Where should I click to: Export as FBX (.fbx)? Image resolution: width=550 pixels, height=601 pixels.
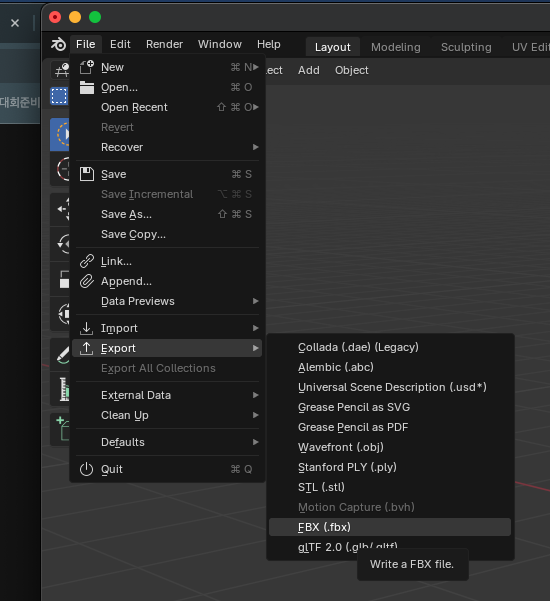pyautogui.click(x=390, y=527)
